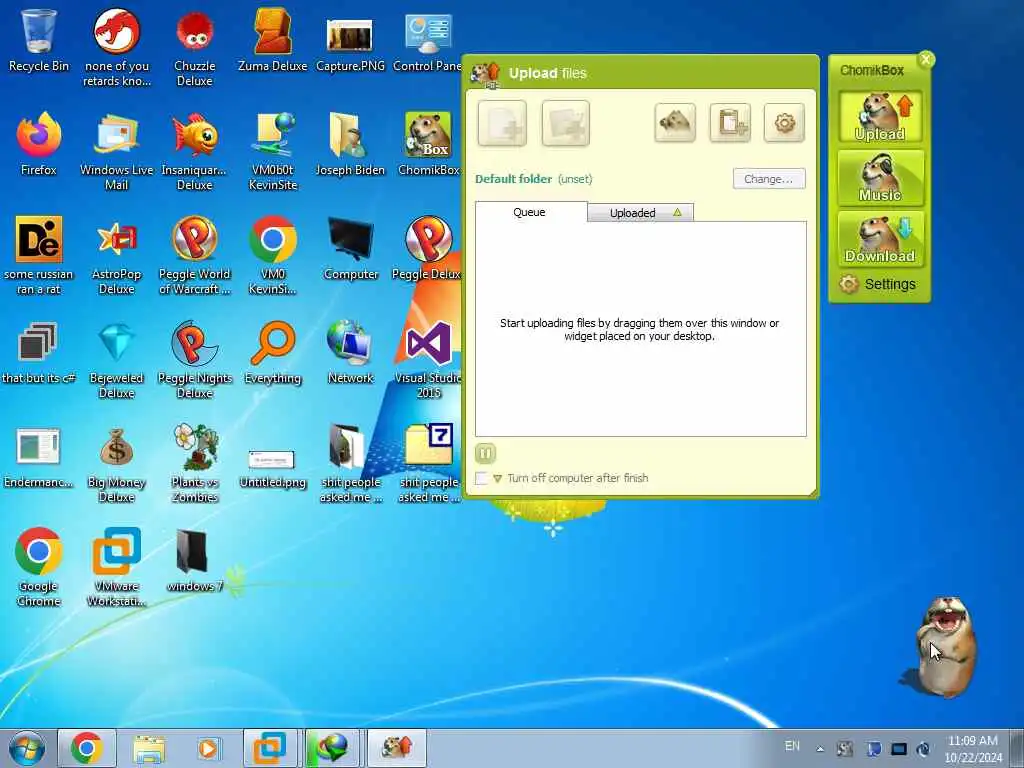
Task: Click the paste from clipboard toolbar icon
Action: coord(729,122)
